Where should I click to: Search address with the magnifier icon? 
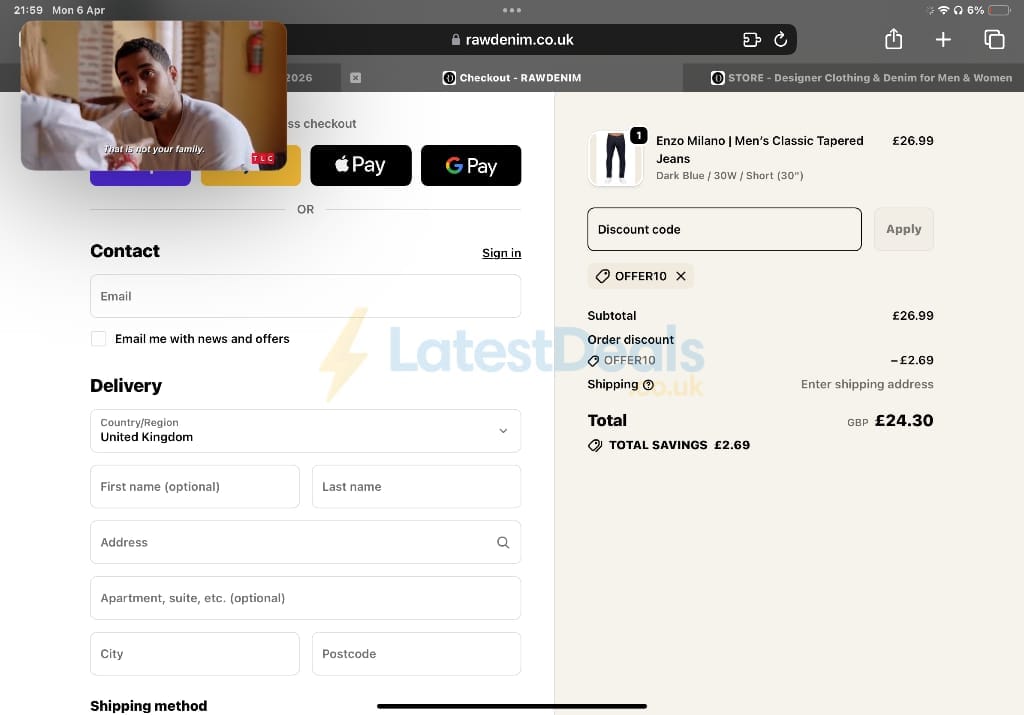(503, 542)
